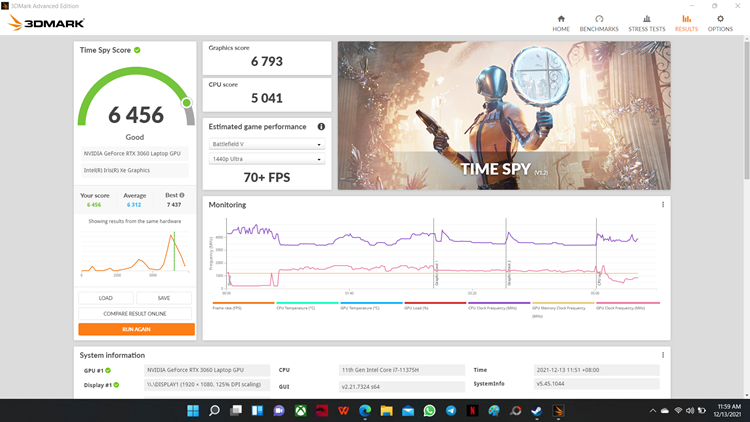Open Netflix on the taskbar
The image size is (750, 422).
point(473,411)
